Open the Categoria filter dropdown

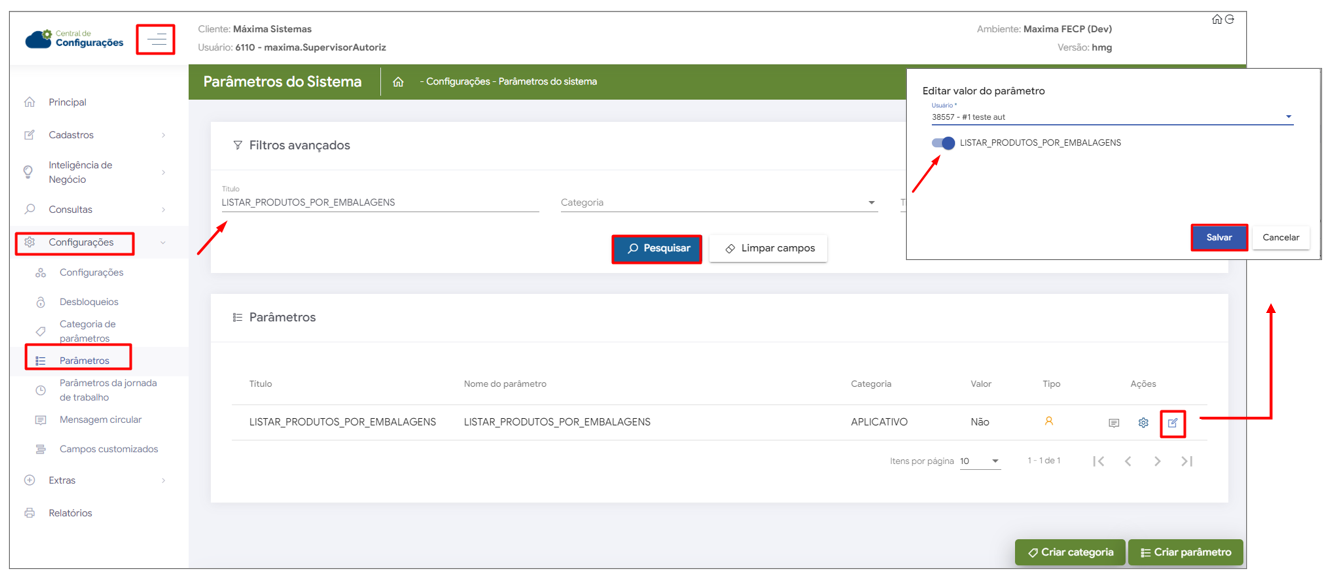(x=718, y=203)
